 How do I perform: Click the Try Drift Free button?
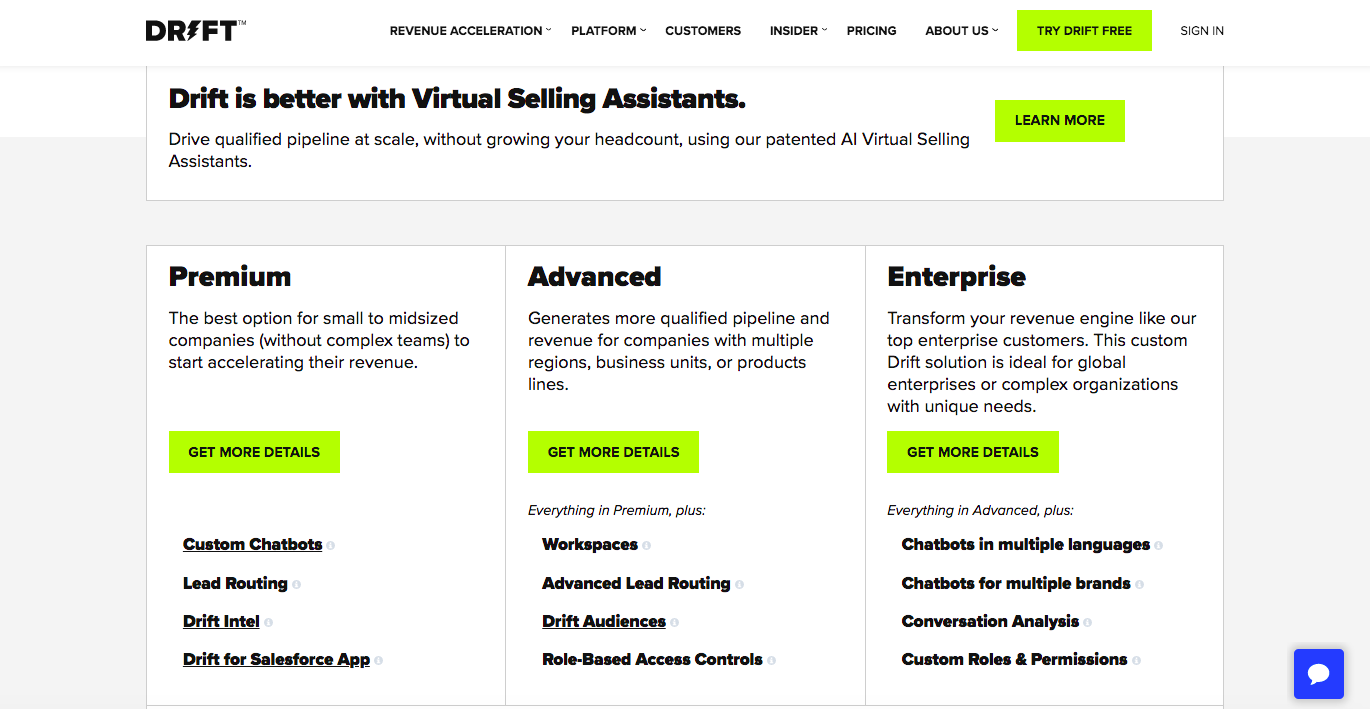click(x=1084, y=31)
